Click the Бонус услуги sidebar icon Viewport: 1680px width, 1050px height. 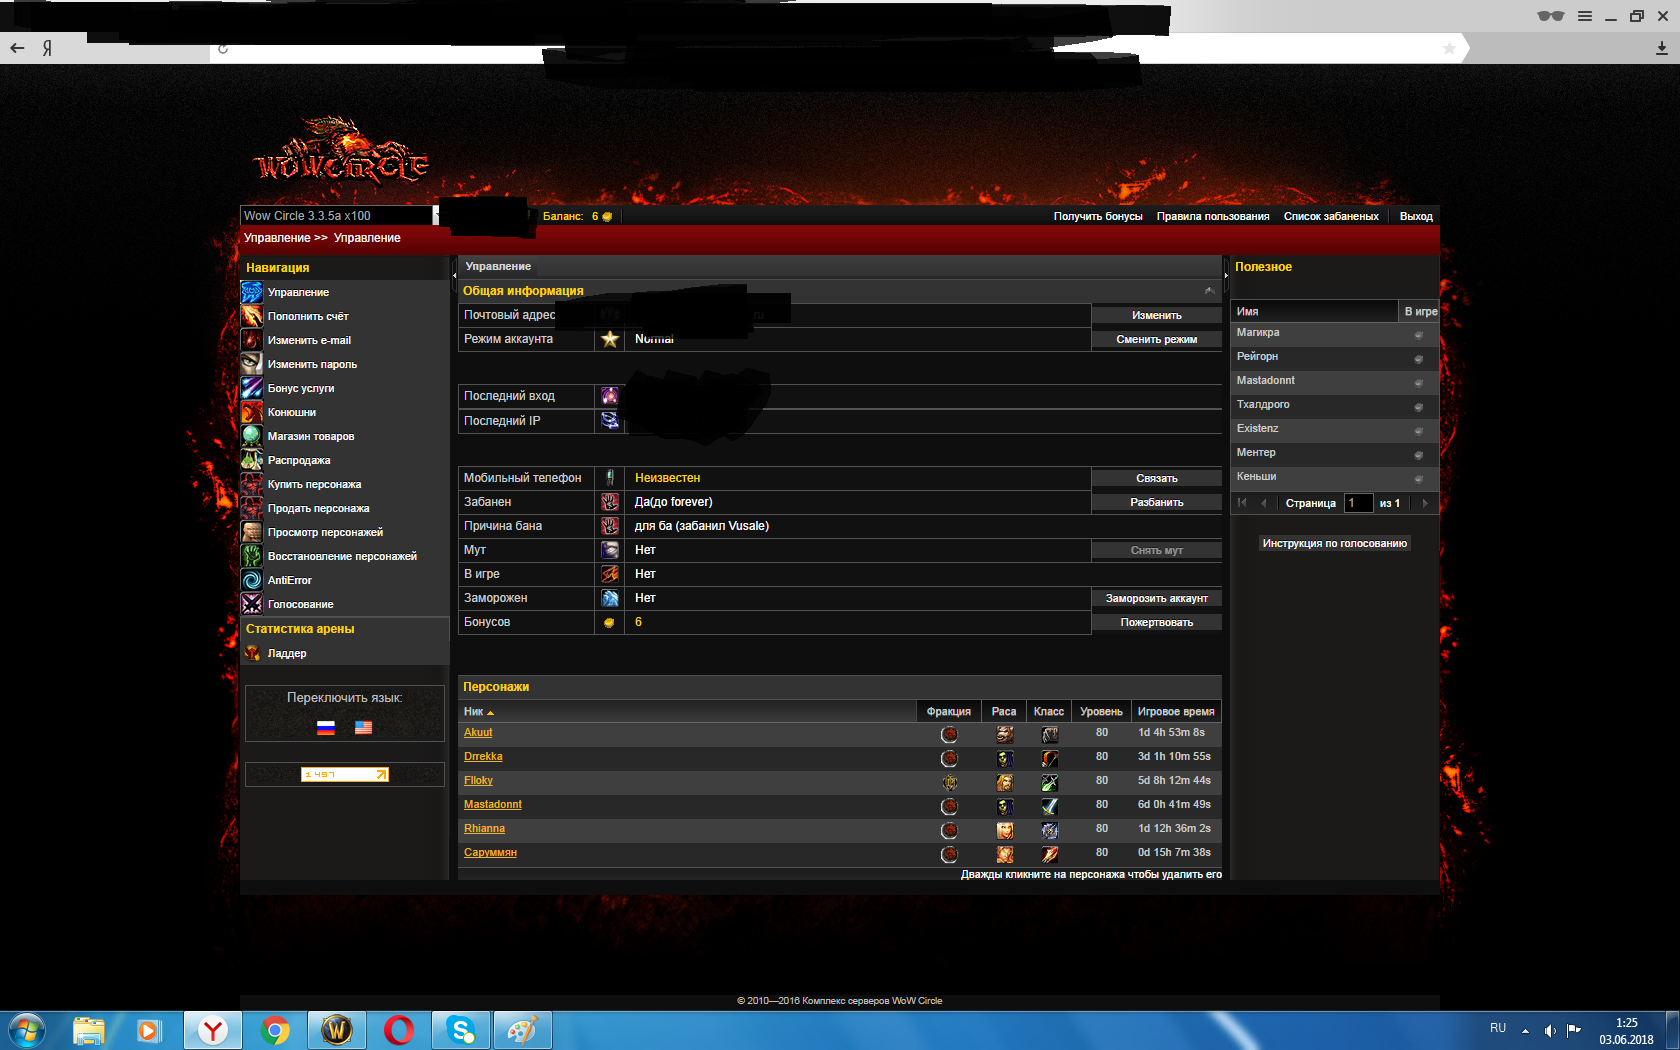(x=252, y=389)
